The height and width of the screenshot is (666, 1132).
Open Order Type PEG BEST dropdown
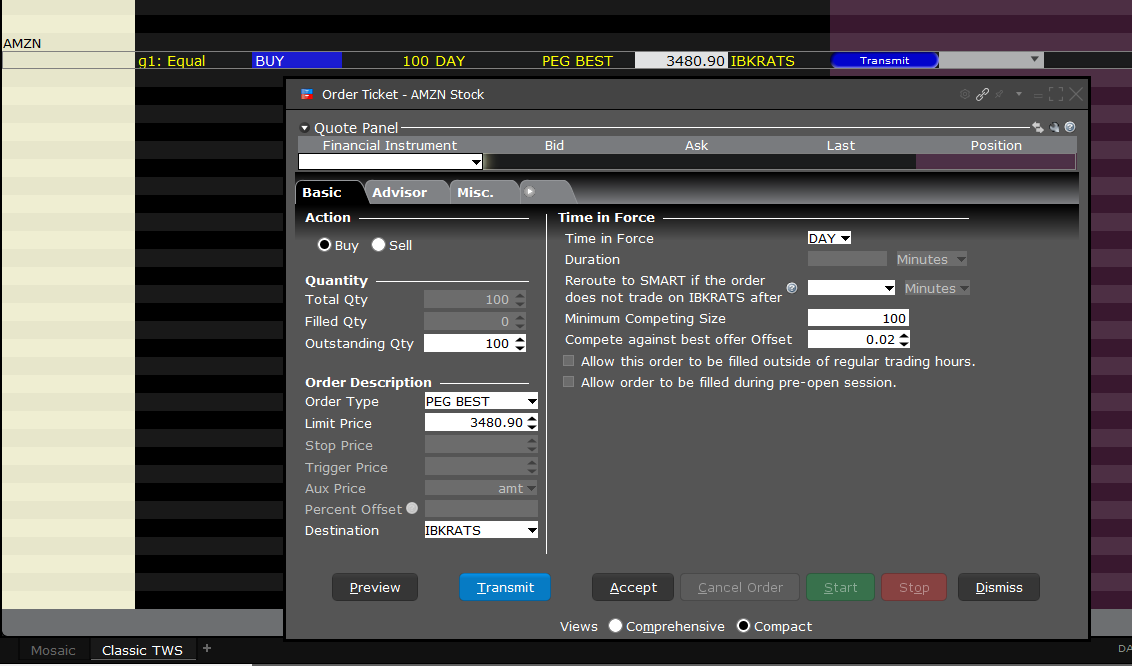(x=532, y=401)
